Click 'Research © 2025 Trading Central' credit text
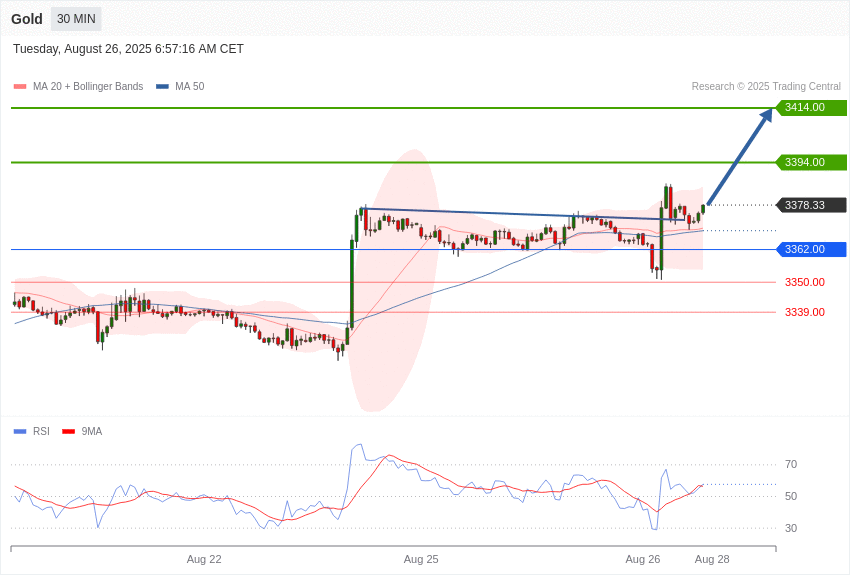 [766, 86]
